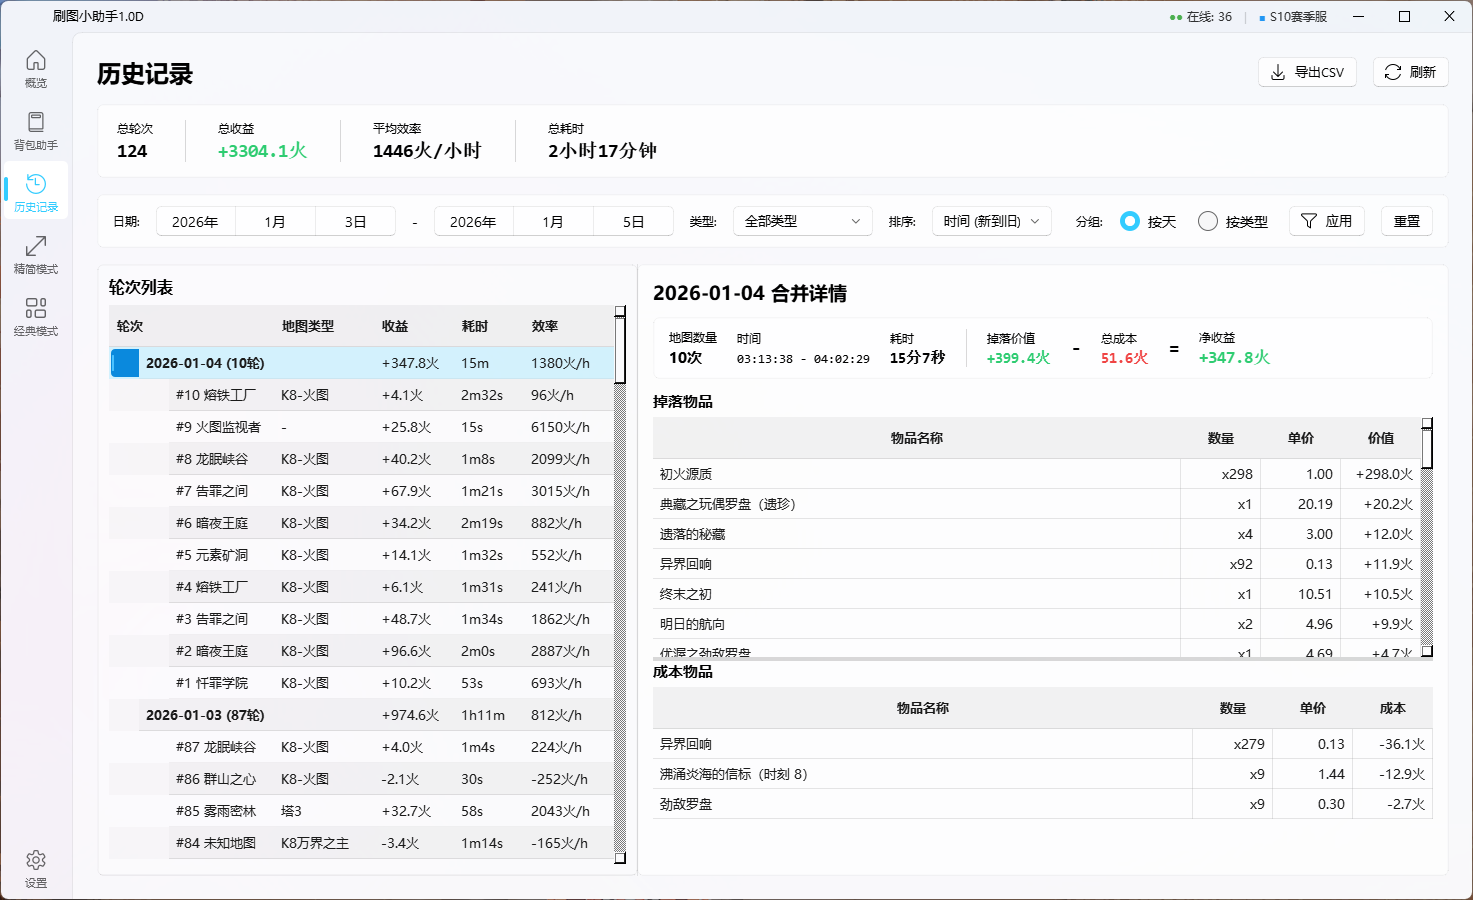
Task: Click the start date 2026年 year field
Action: 195,221
